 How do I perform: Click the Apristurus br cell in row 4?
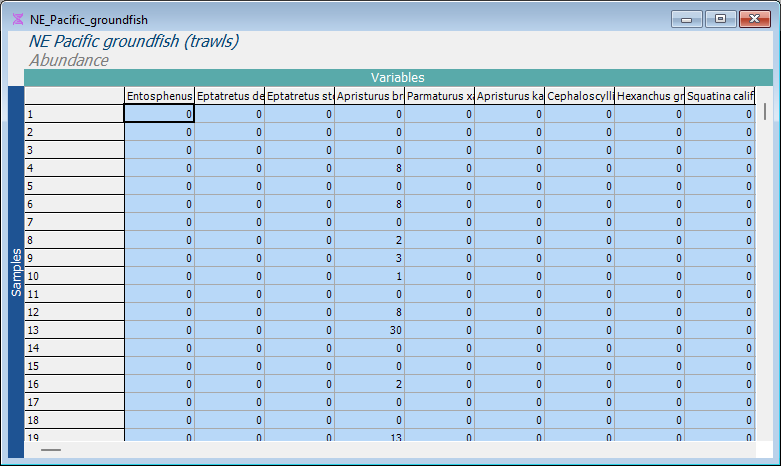(369, 168)
